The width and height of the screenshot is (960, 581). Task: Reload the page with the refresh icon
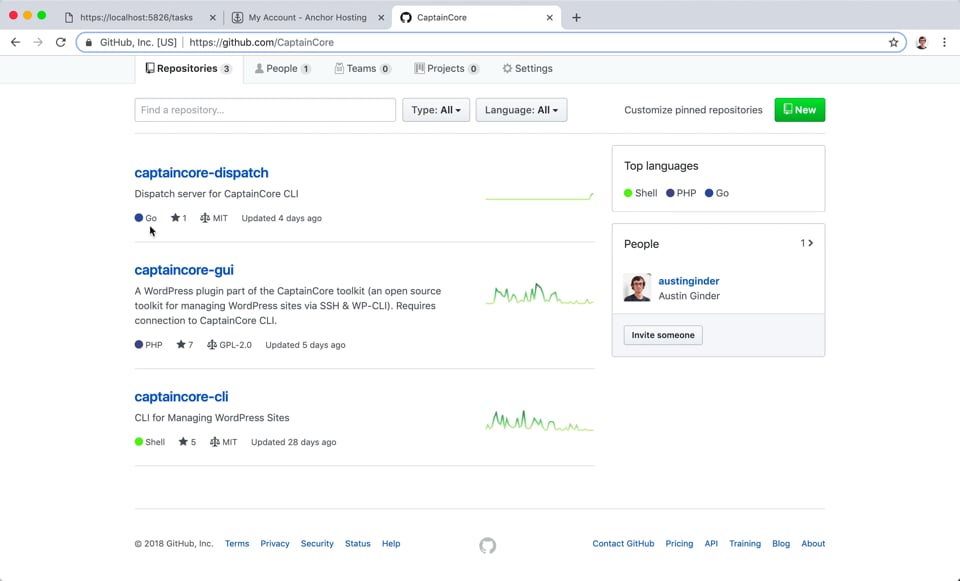[61, 42]
